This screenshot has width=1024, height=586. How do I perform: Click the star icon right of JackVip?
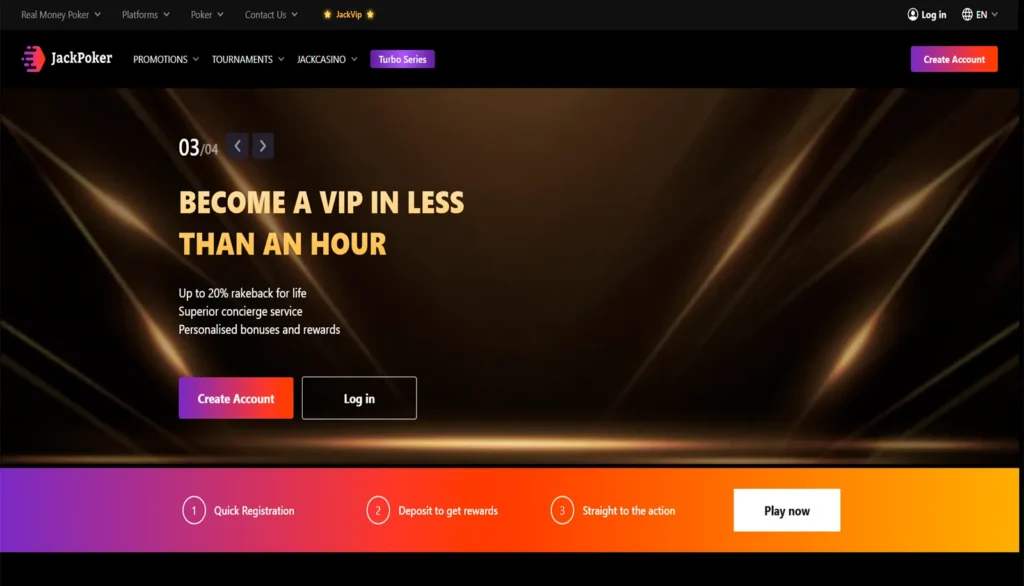370,14
